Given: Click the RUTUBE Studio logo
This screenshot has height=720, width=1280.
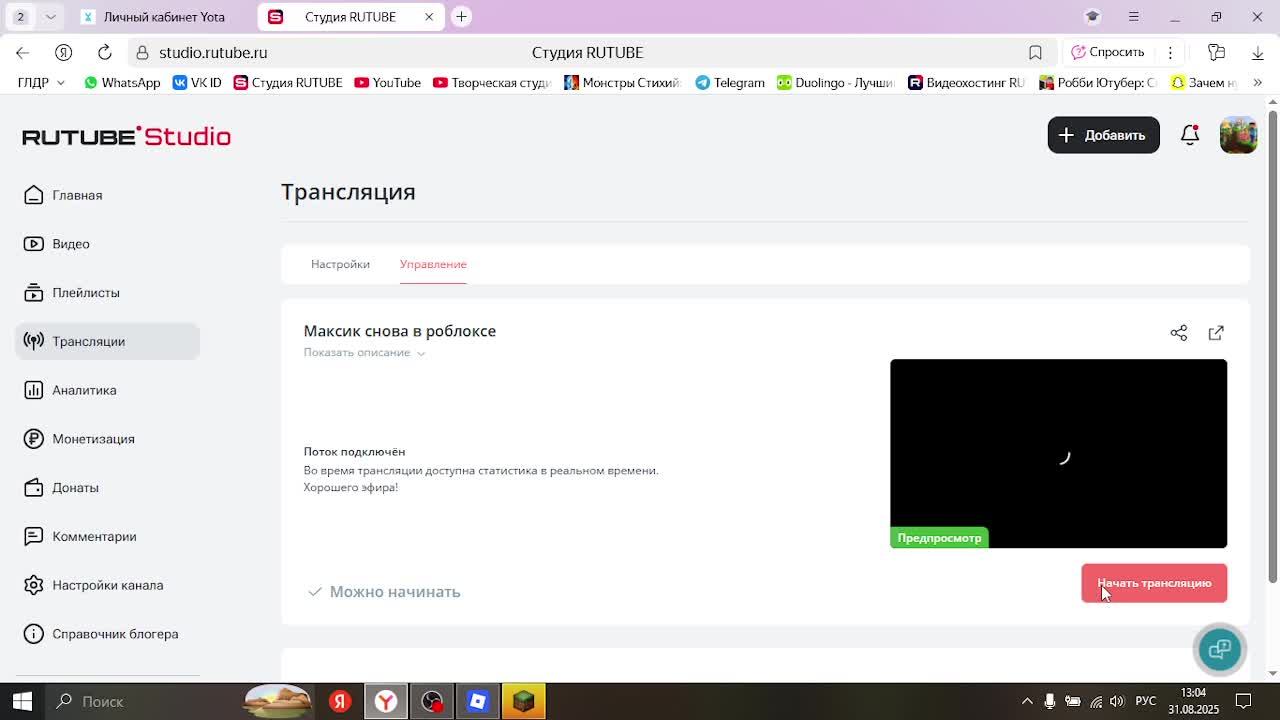Looking at the screenshot, I should [x=127, y=136].
